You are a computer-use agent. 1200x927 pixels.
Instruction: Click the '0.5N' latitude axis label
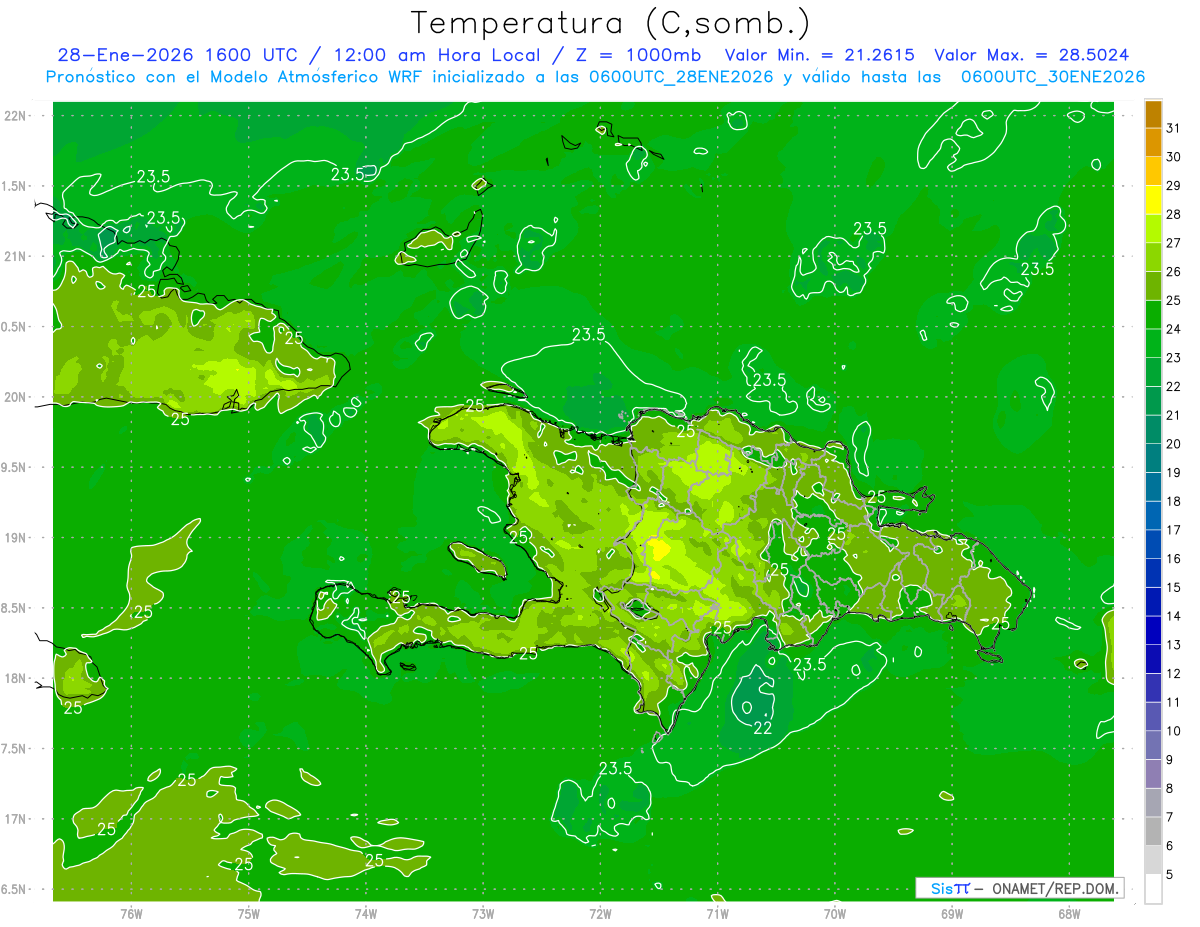[x=15, y=327]
